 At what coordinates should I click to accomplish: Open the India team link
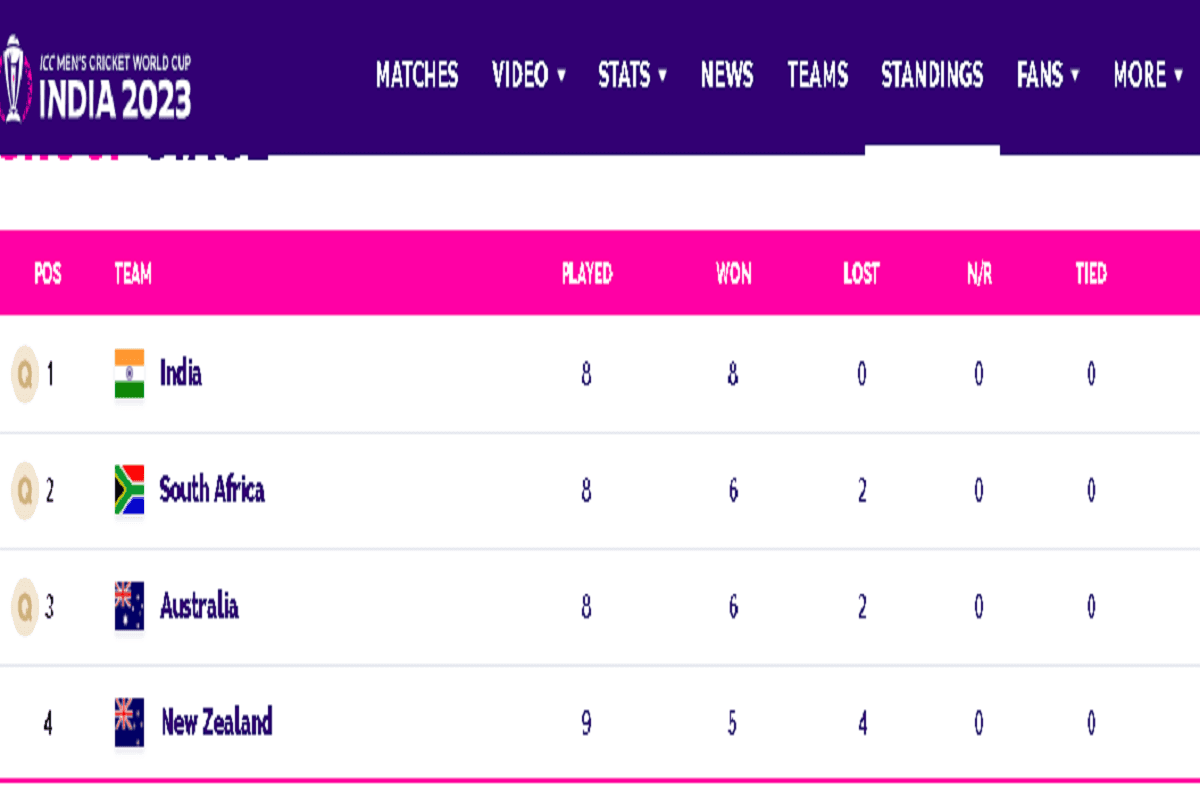[x=181, y=374]
